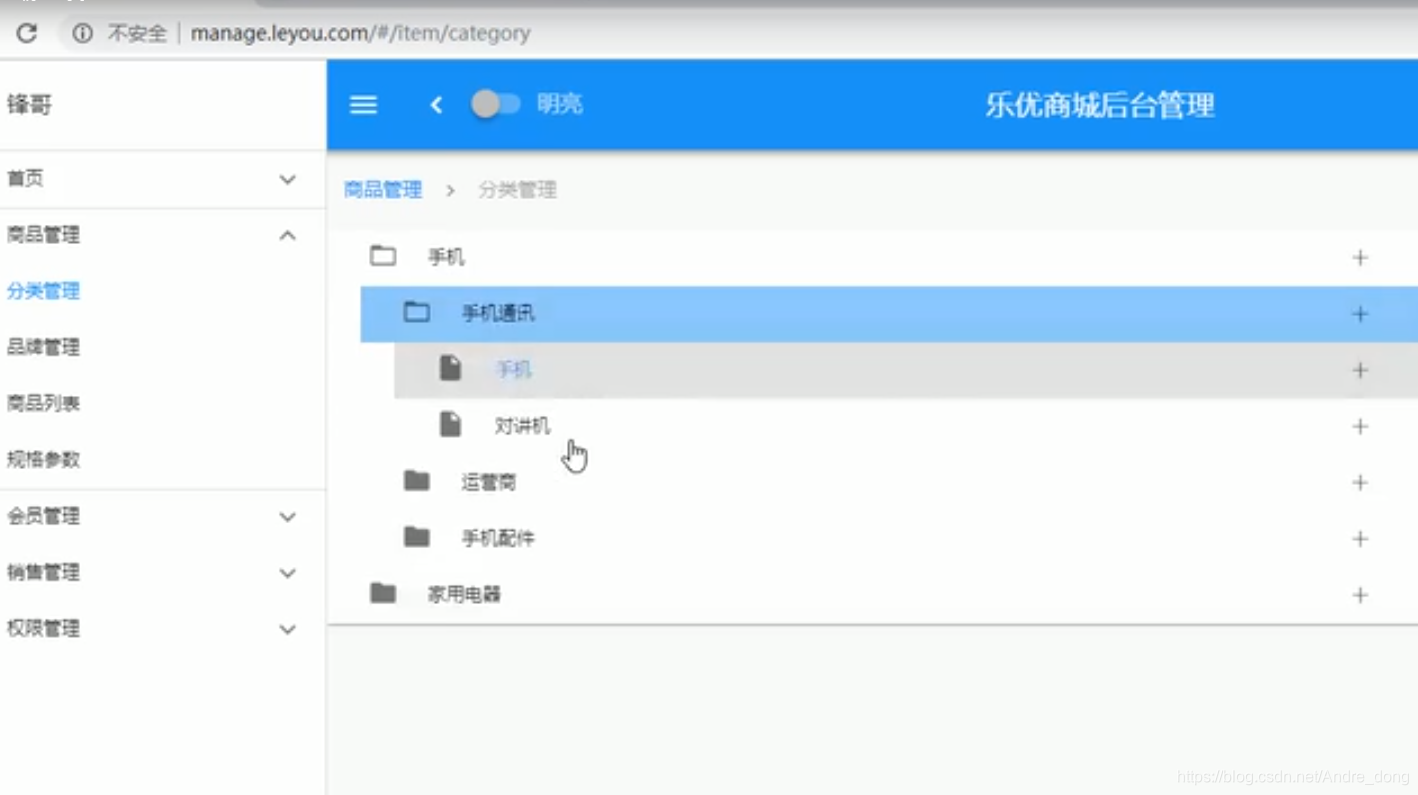
Task: Open 分类管理 in the sidebar
Action: [43, 291]
